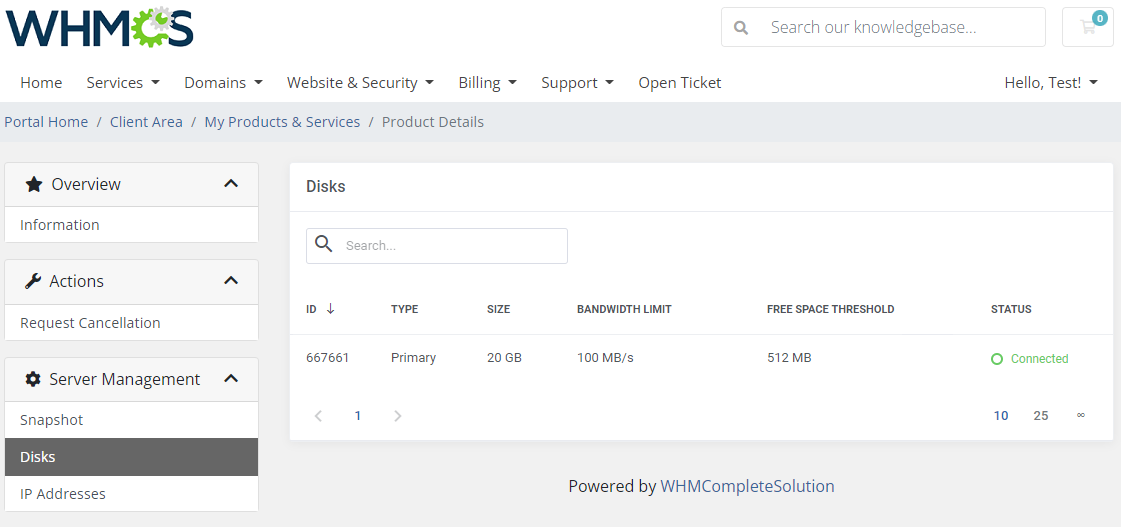The image size is (1121, 527).
Task: Open the Services dropdown menu
Action: (x=123, y=83)
